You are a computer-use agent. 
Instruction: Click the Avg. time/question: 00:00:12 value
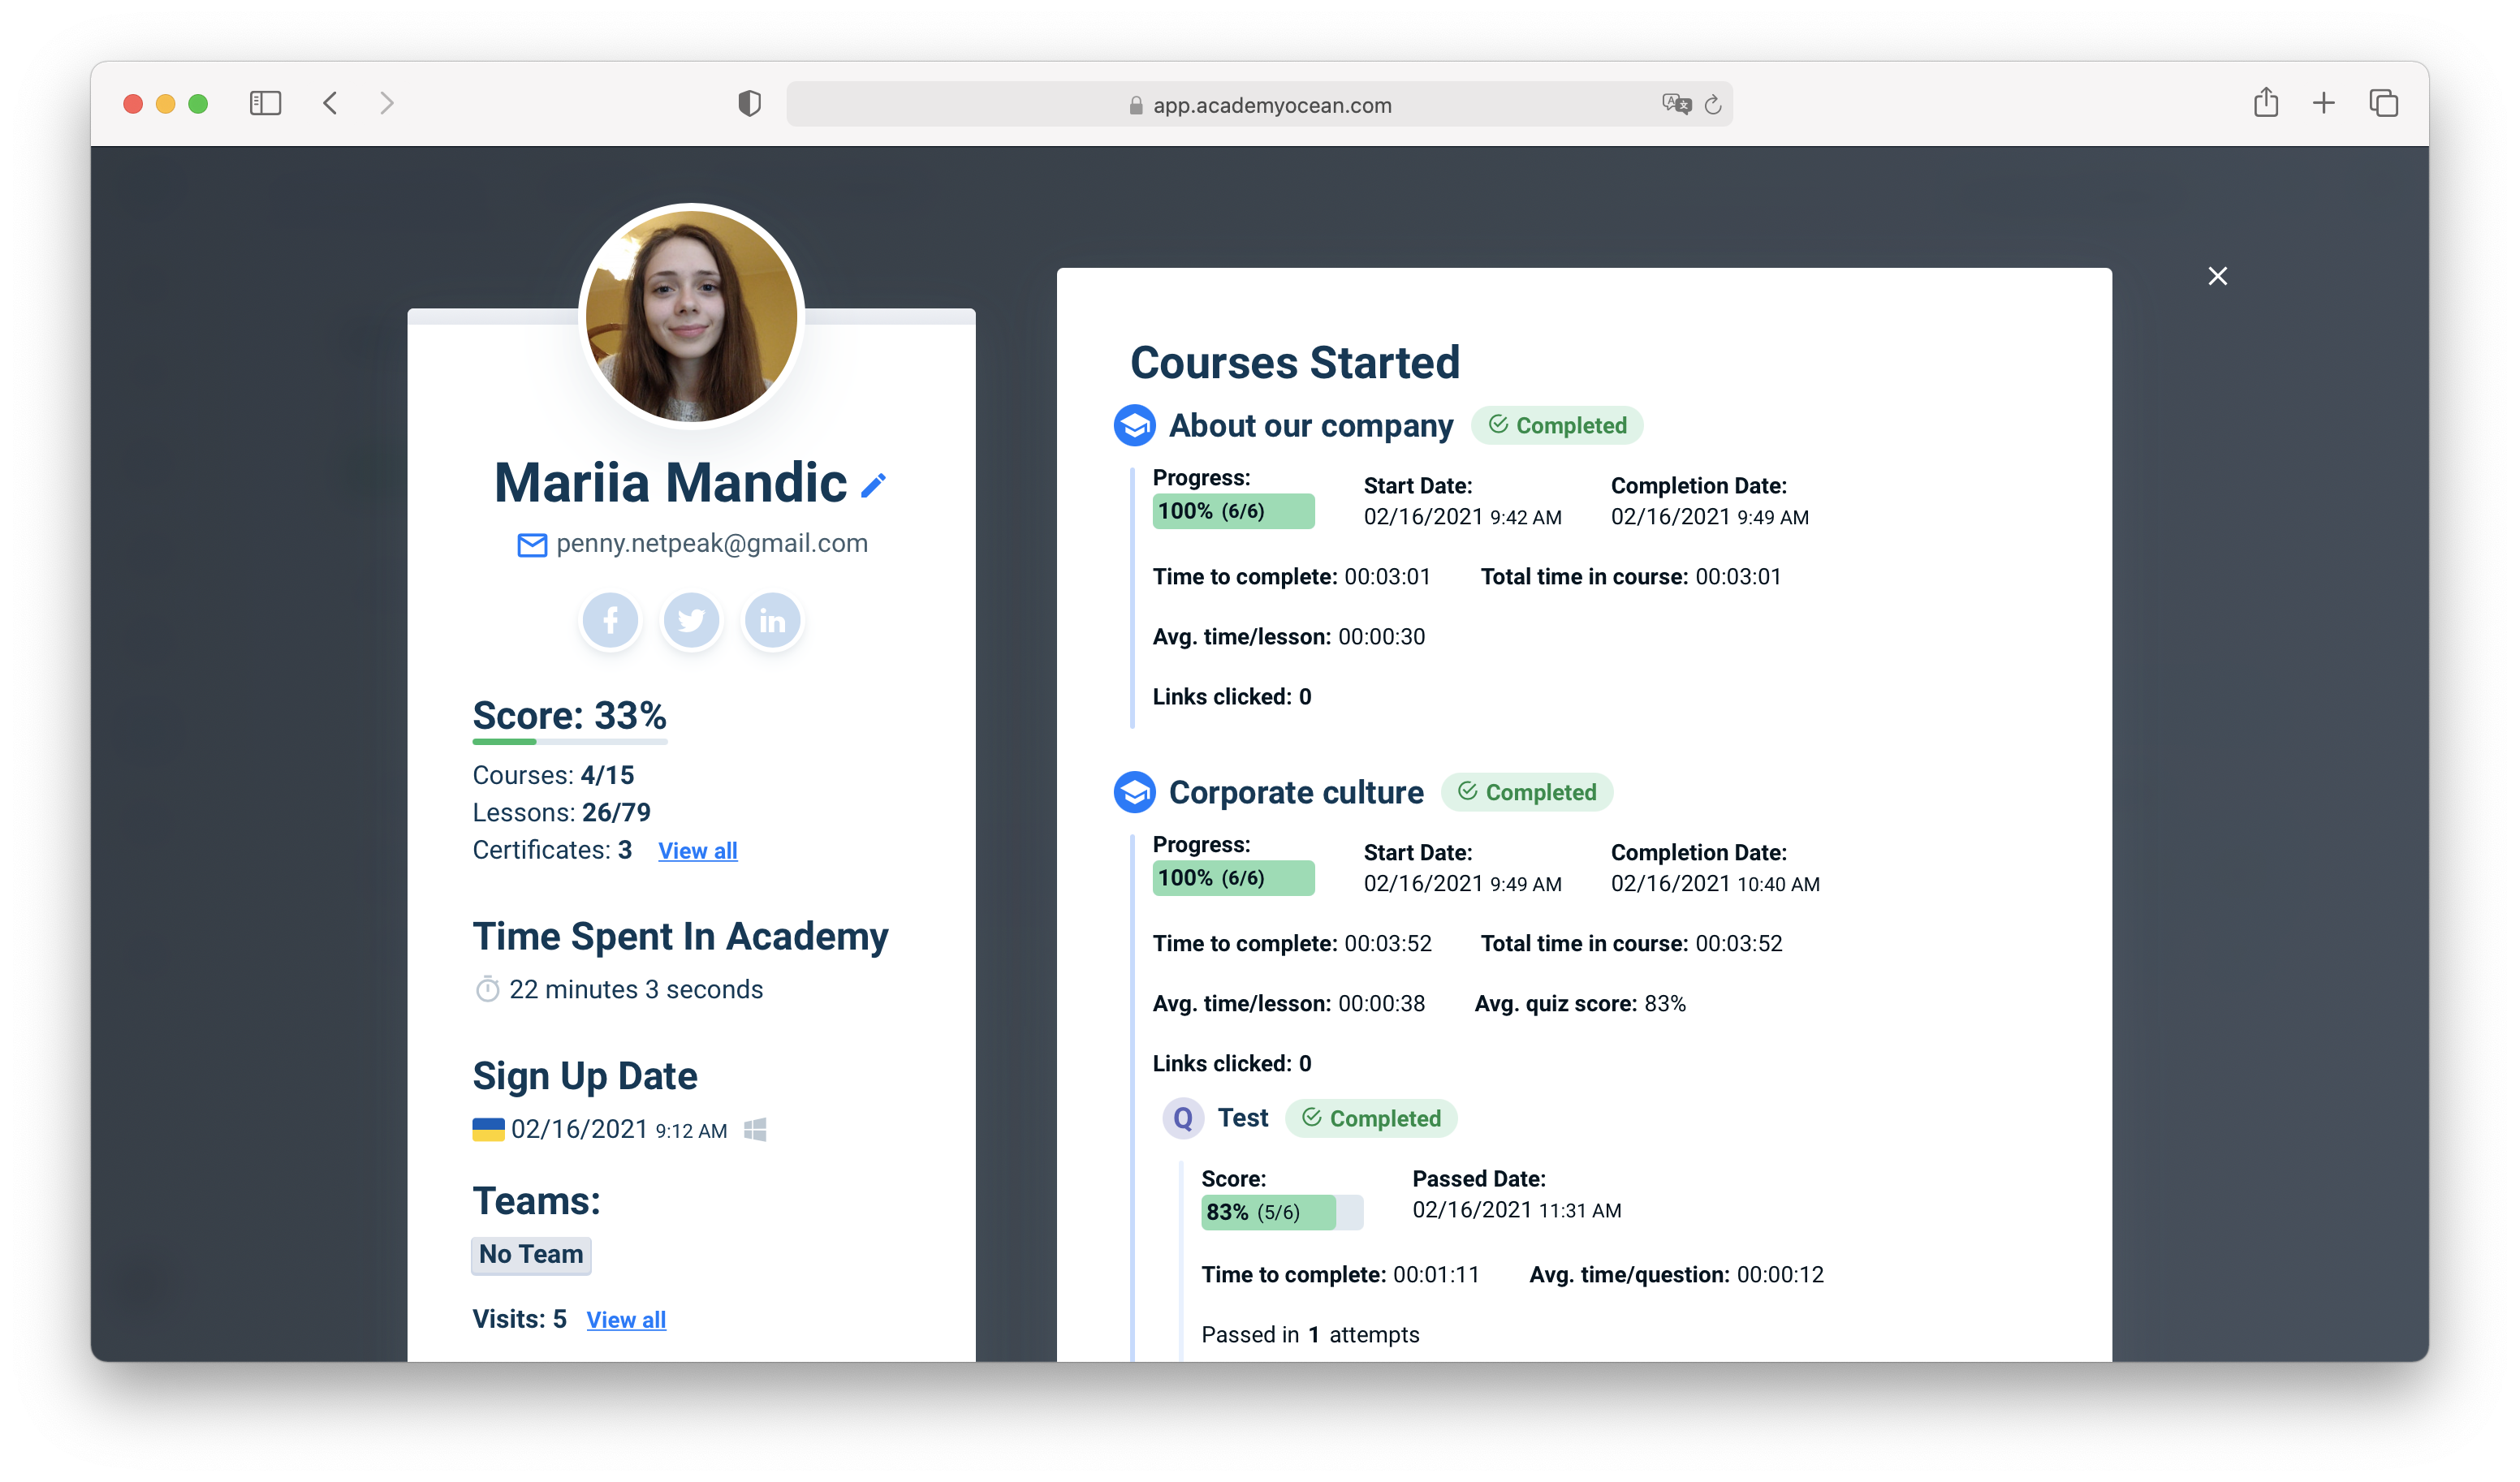1676,1274
